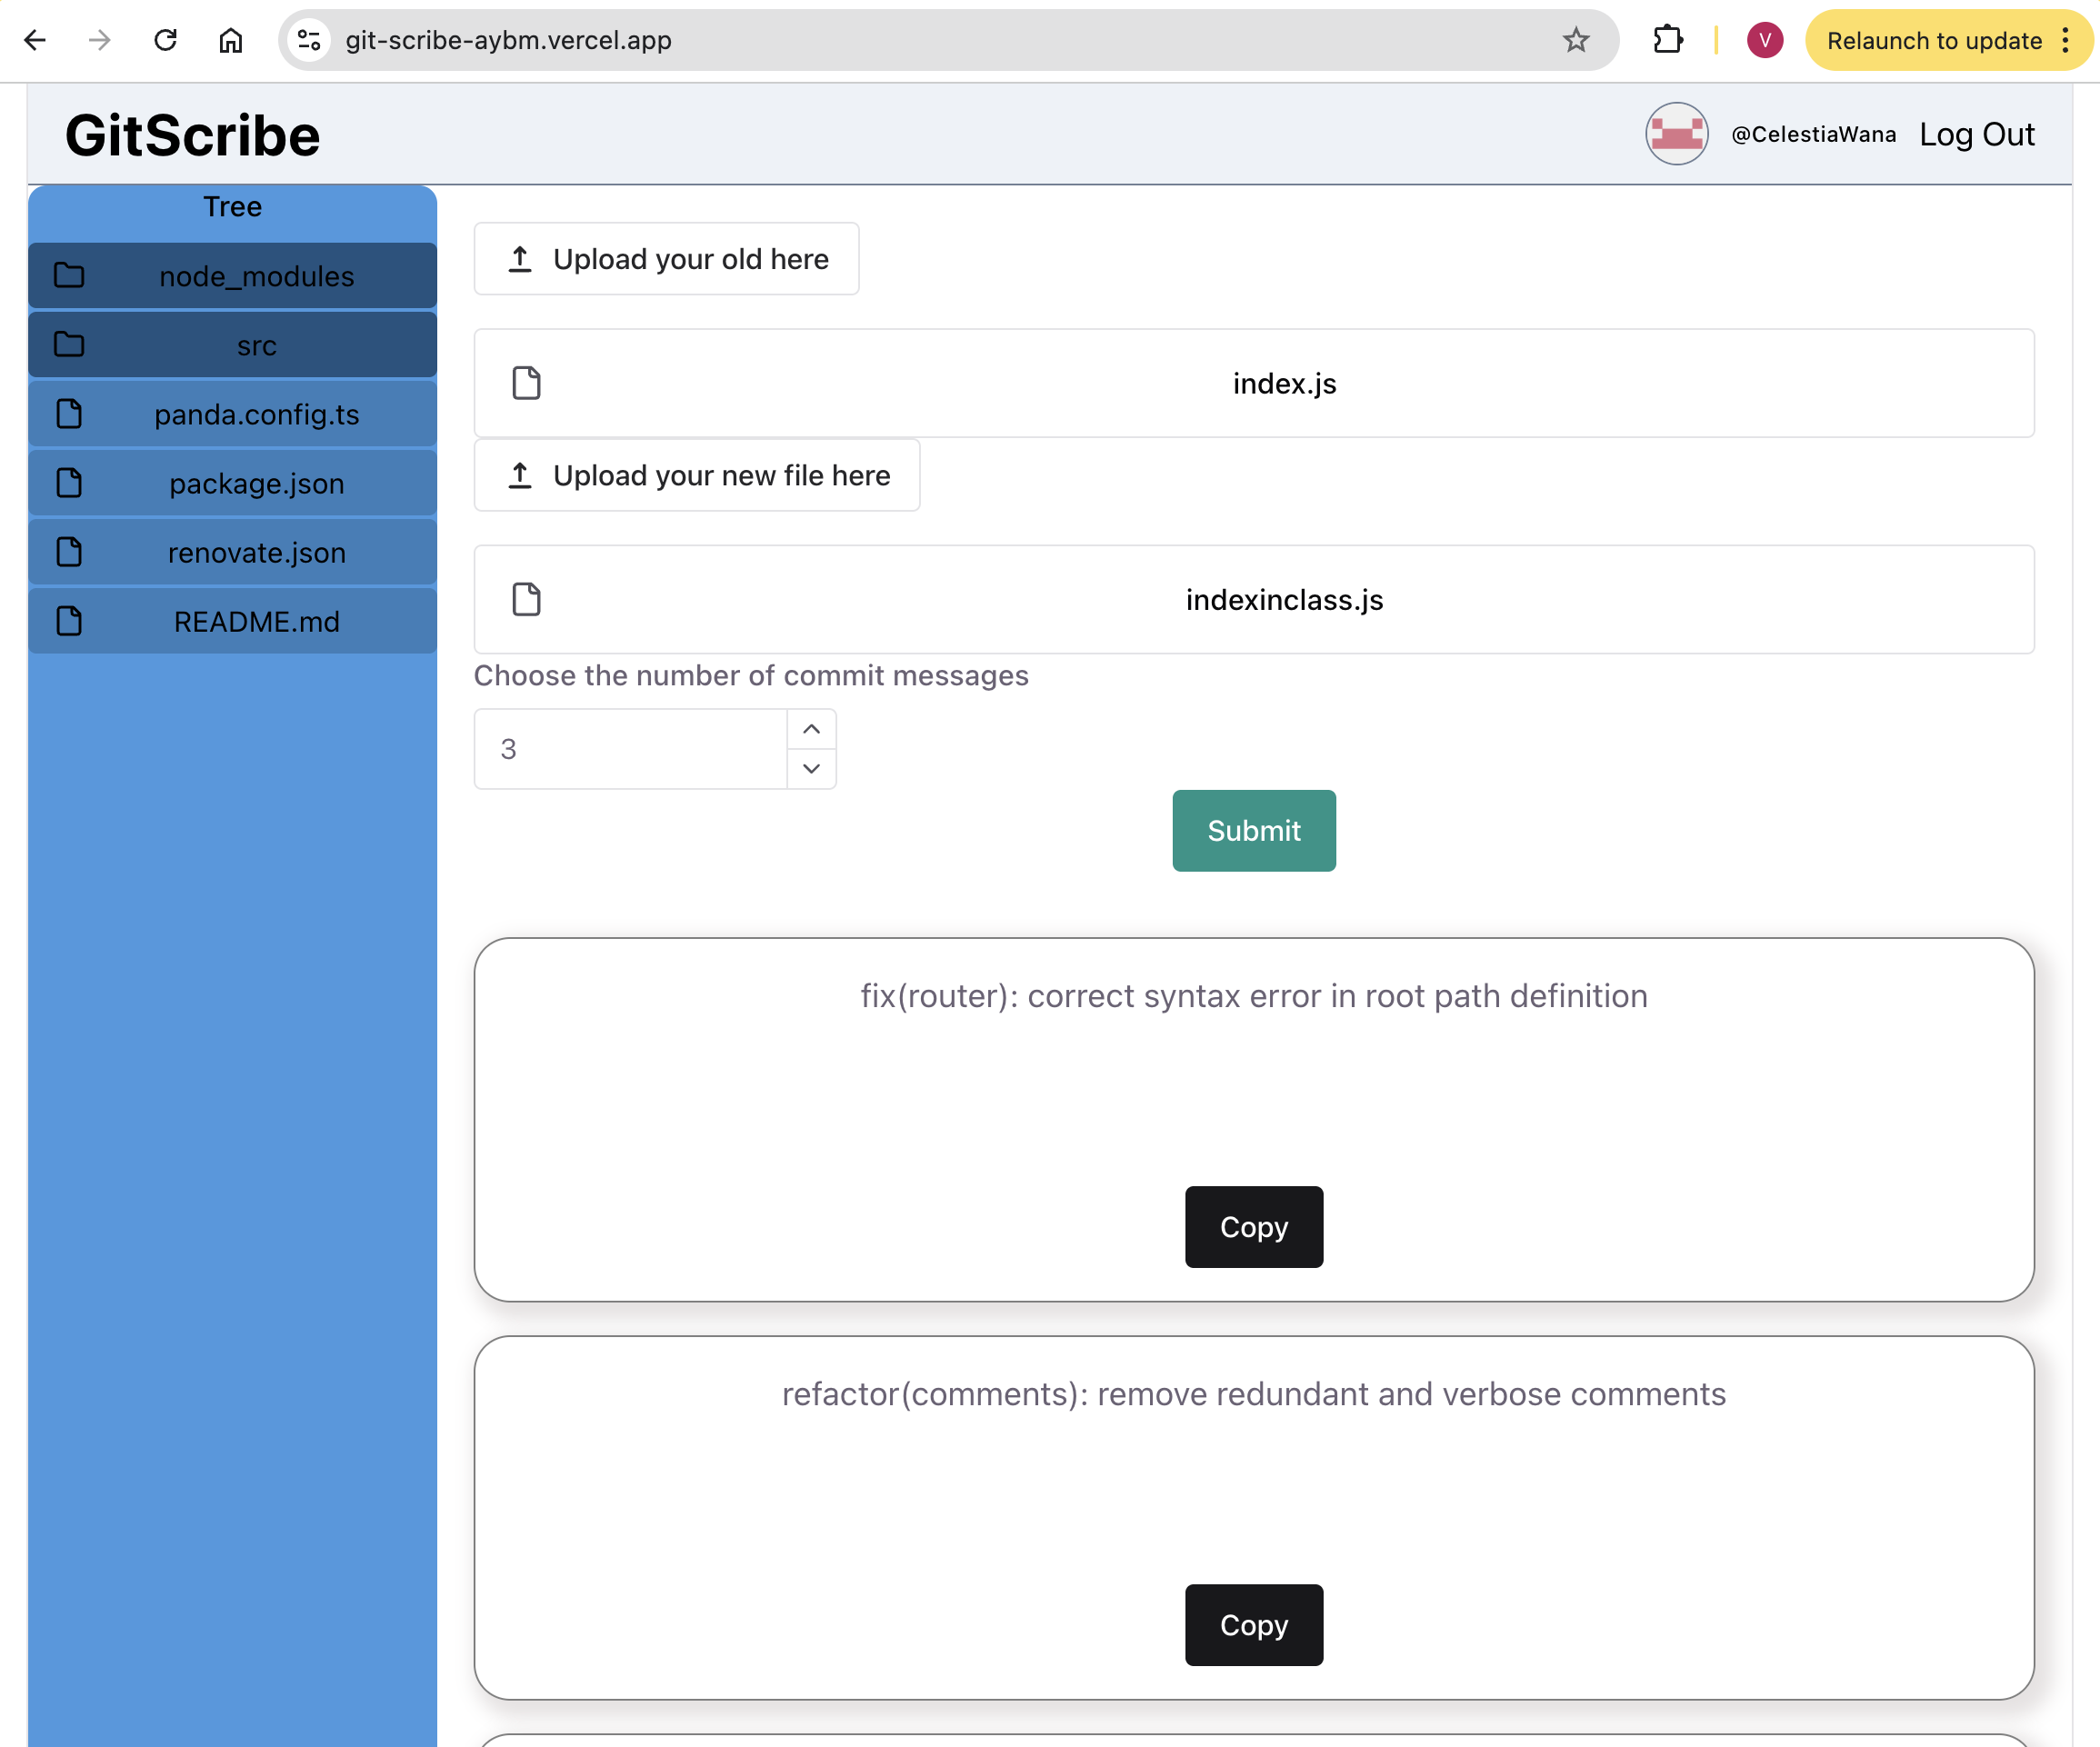Click Upload your new file here
This screenshot has height=1747, width=2100.
[696, 475]
